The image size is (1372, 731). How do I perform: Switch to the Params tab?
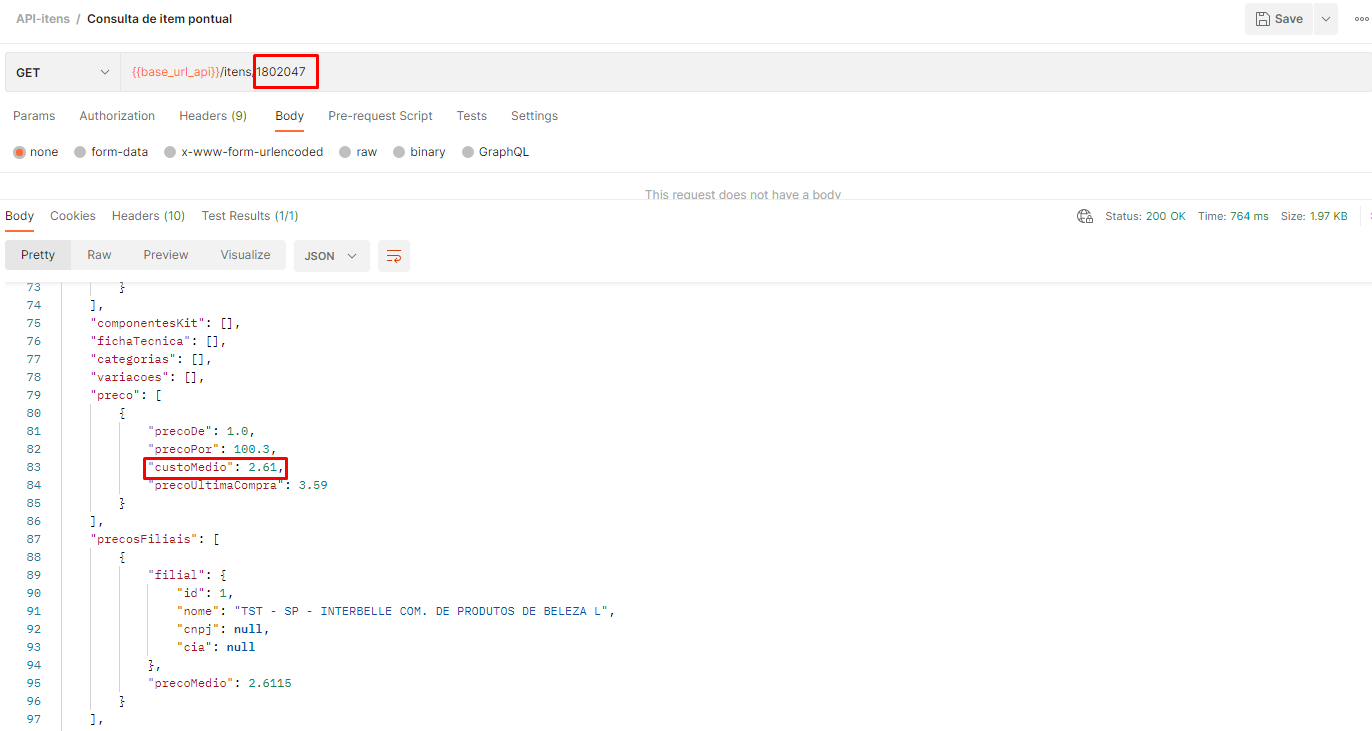point(34,116)
